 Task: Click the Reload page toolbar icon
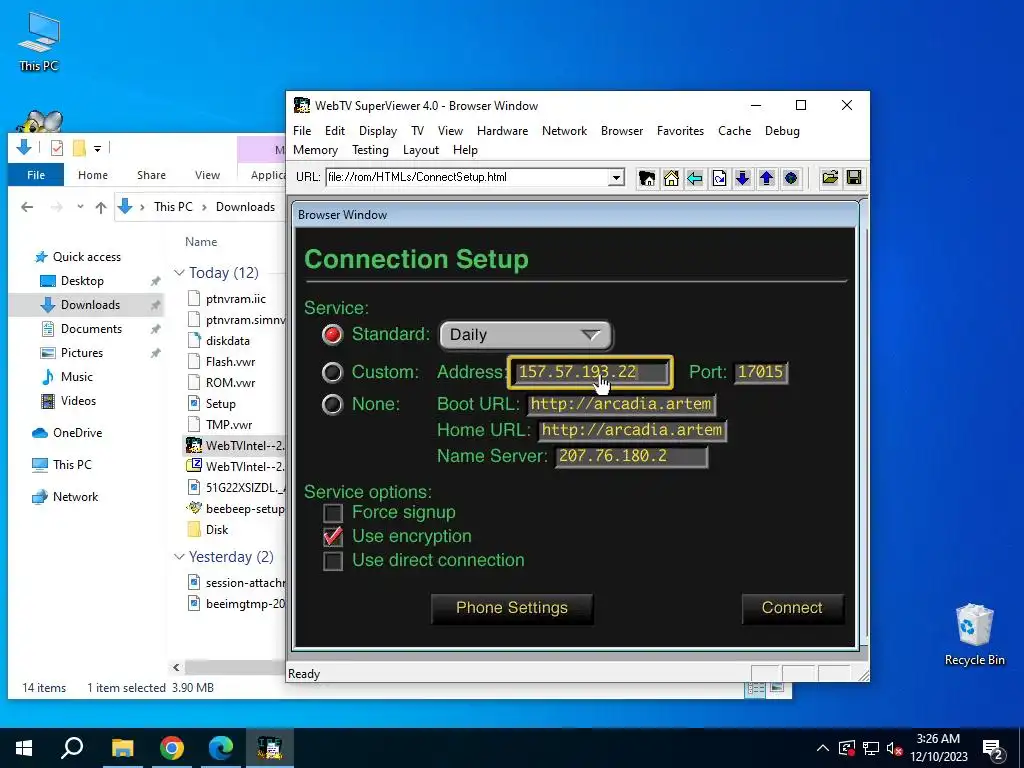point(719,178)
